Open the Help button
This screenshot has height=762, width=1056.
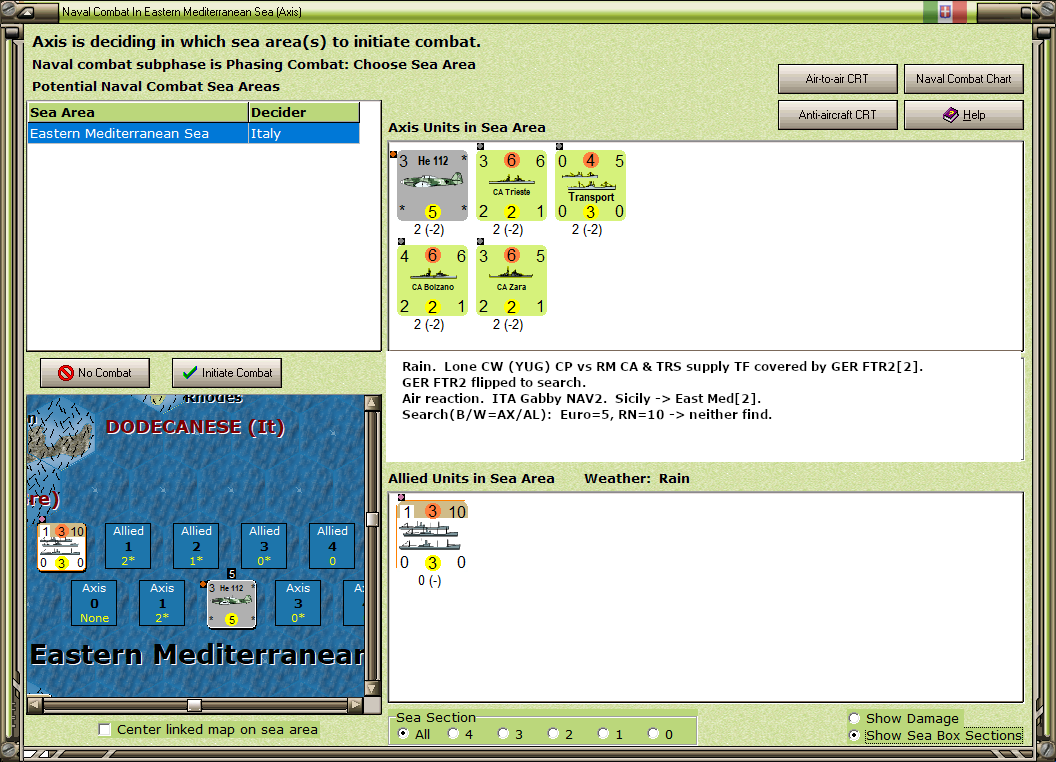[963, 115]
